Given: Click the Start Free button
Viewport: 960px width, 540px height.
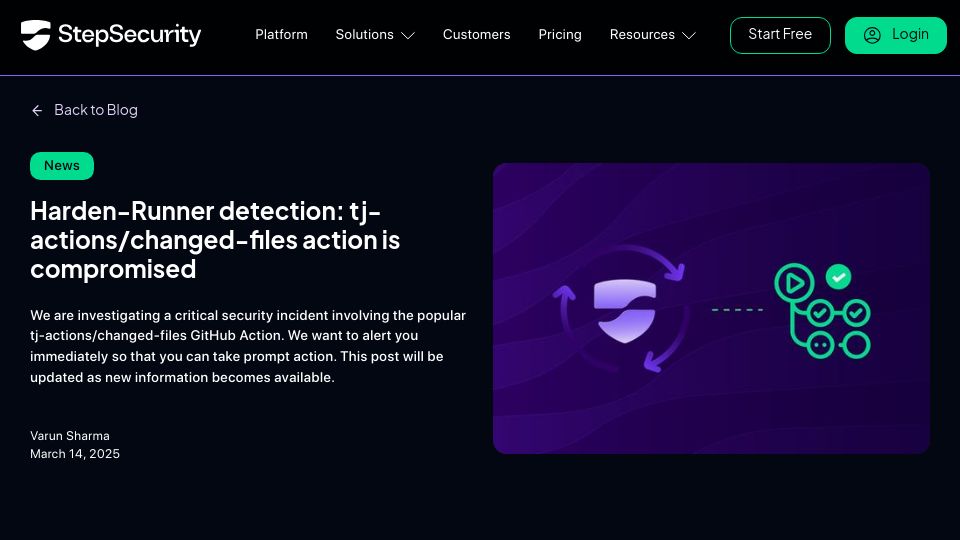Looking at the screenshot, I should (780, 35).
